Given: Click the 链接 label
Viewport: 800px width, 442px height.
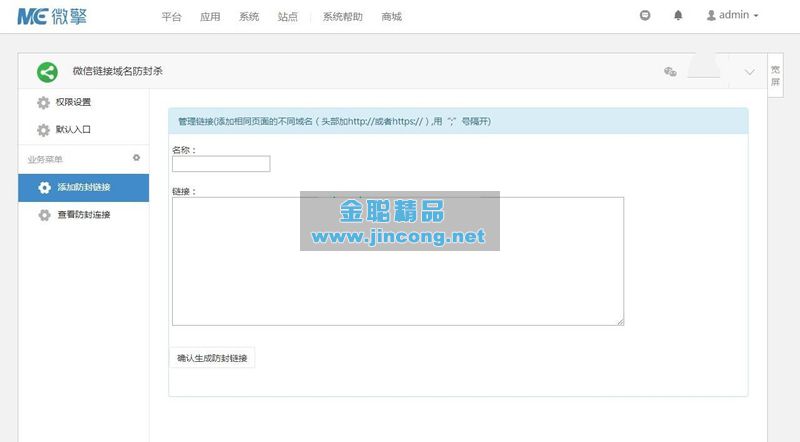Looking at the screenshot, I should tap(184, 191).
